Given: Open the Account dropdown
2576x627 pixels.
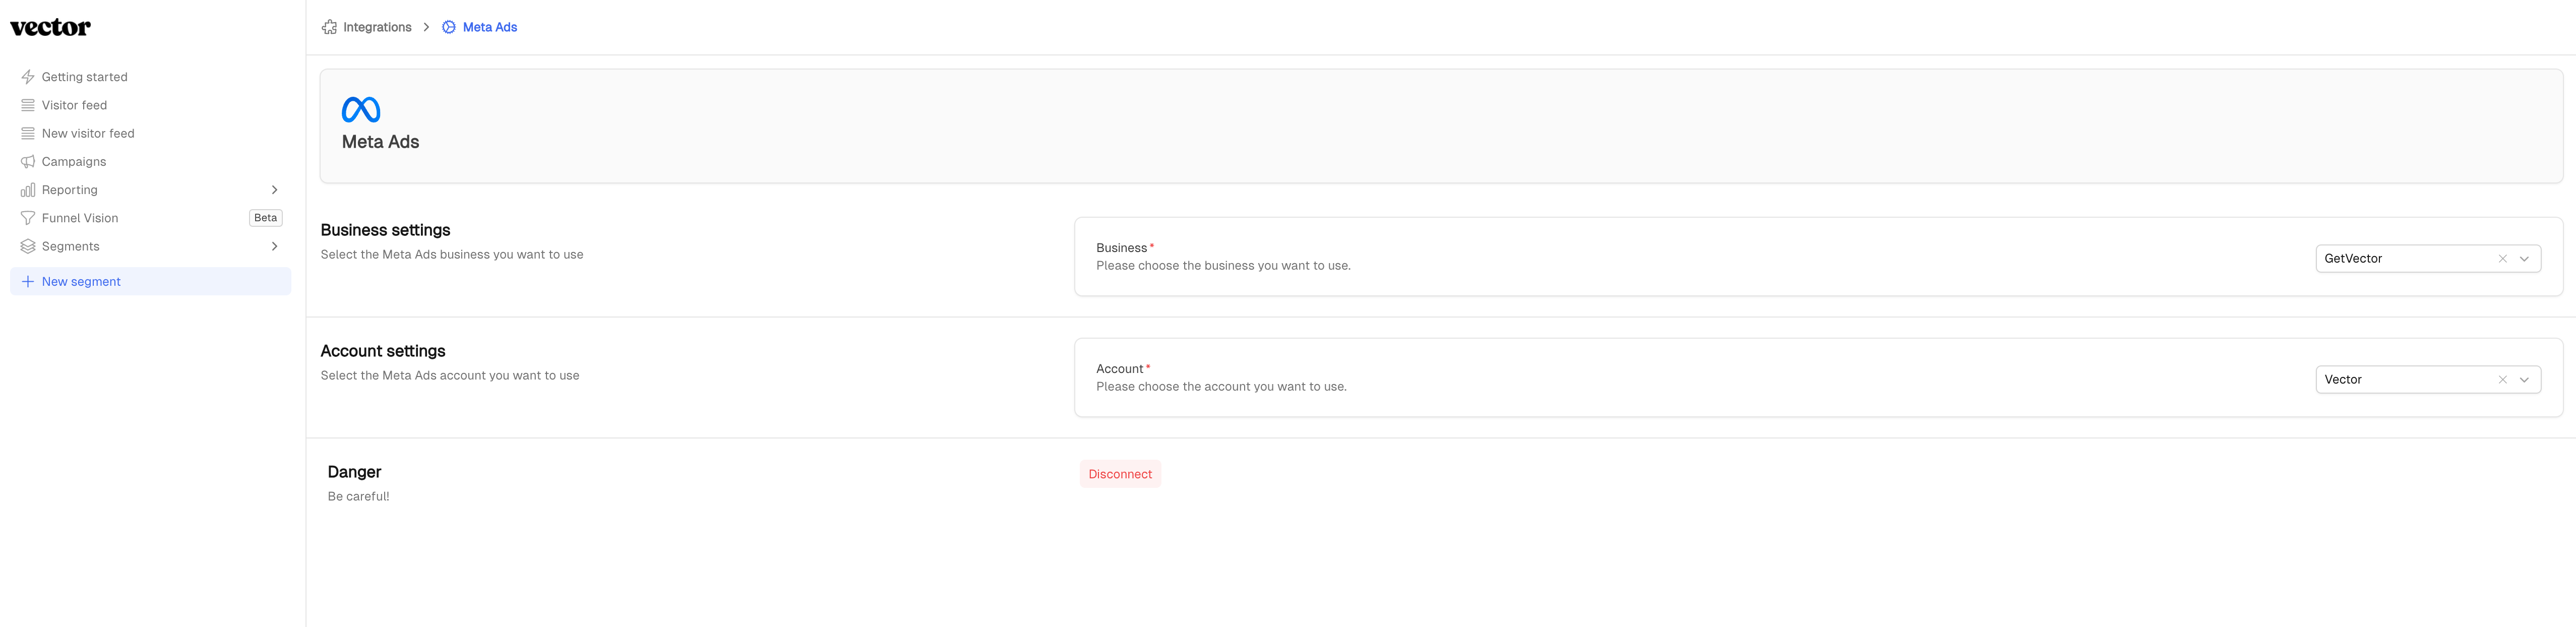Looking at the screenshot, I should point(2524,380).
